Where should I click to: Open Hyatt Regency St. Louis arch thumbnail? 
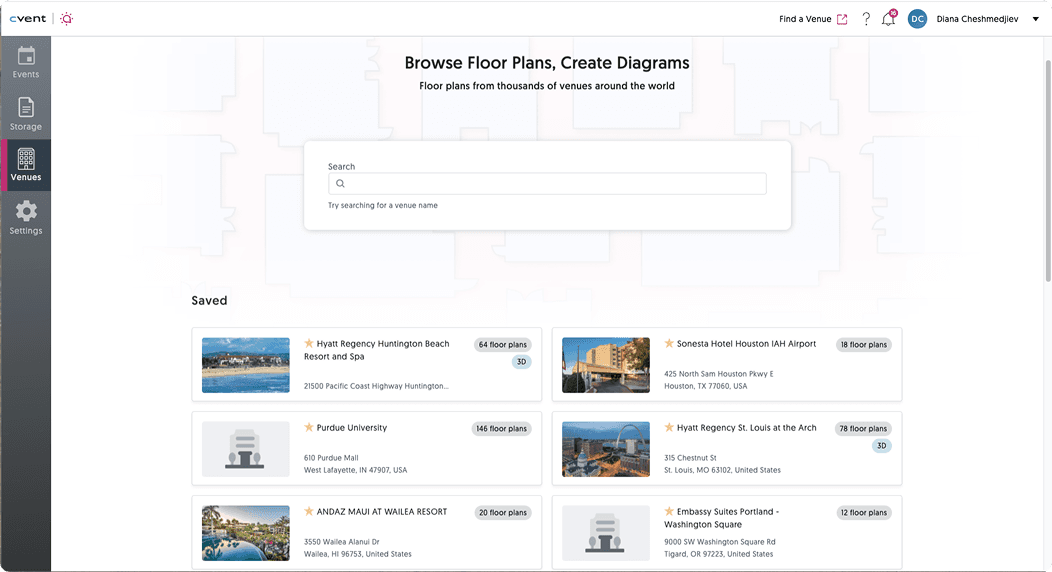point(606,449)
